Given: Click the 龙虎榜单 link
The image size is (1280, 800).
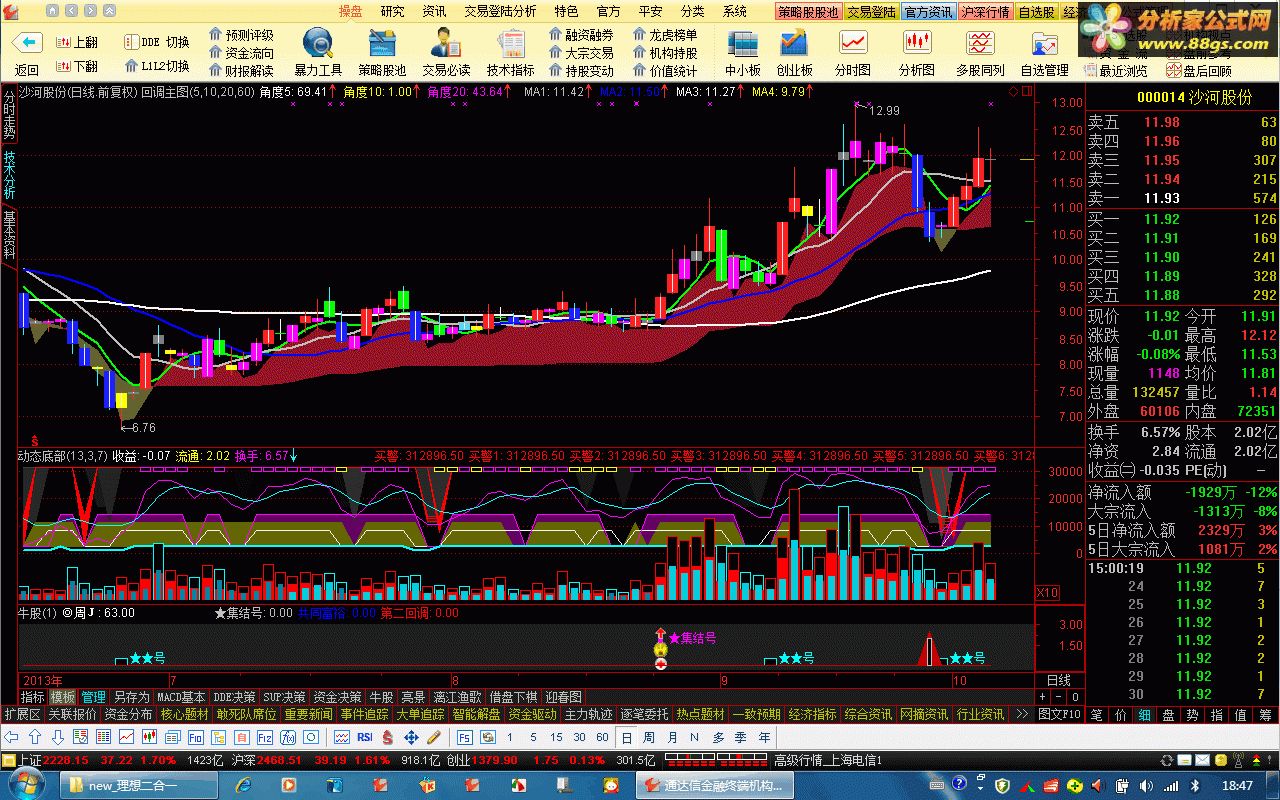Looking at the screenshot, I should (665, 35).
